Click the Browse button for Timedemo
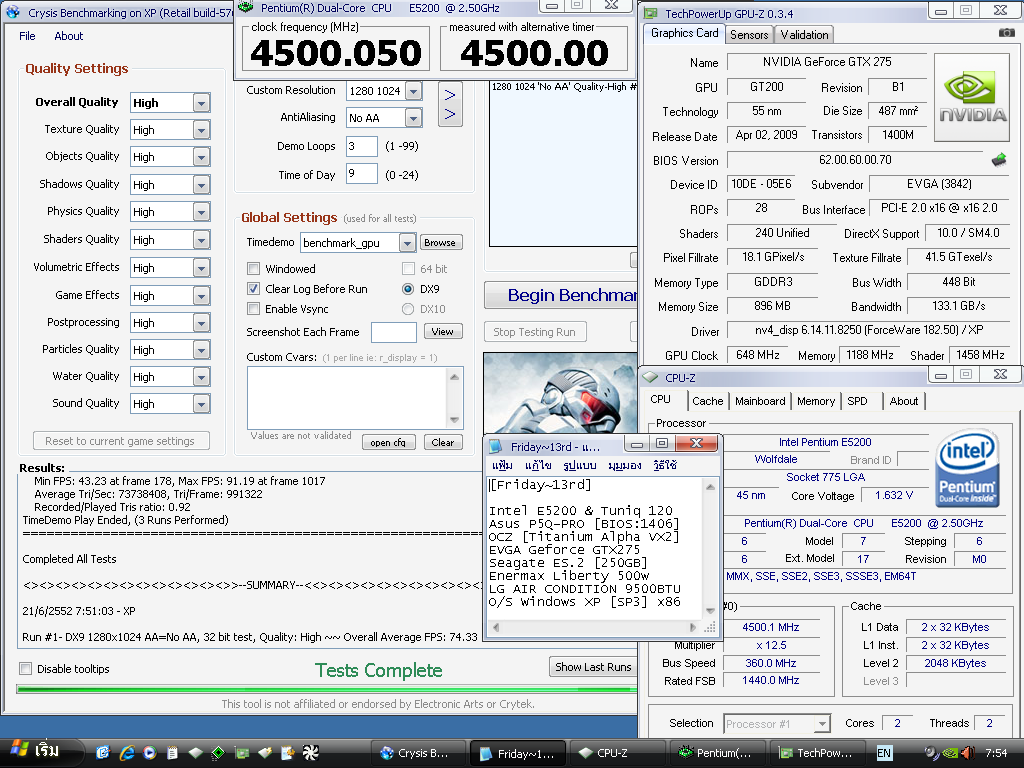The height and width of the screenshot is (768, 1024). point(440,242)
